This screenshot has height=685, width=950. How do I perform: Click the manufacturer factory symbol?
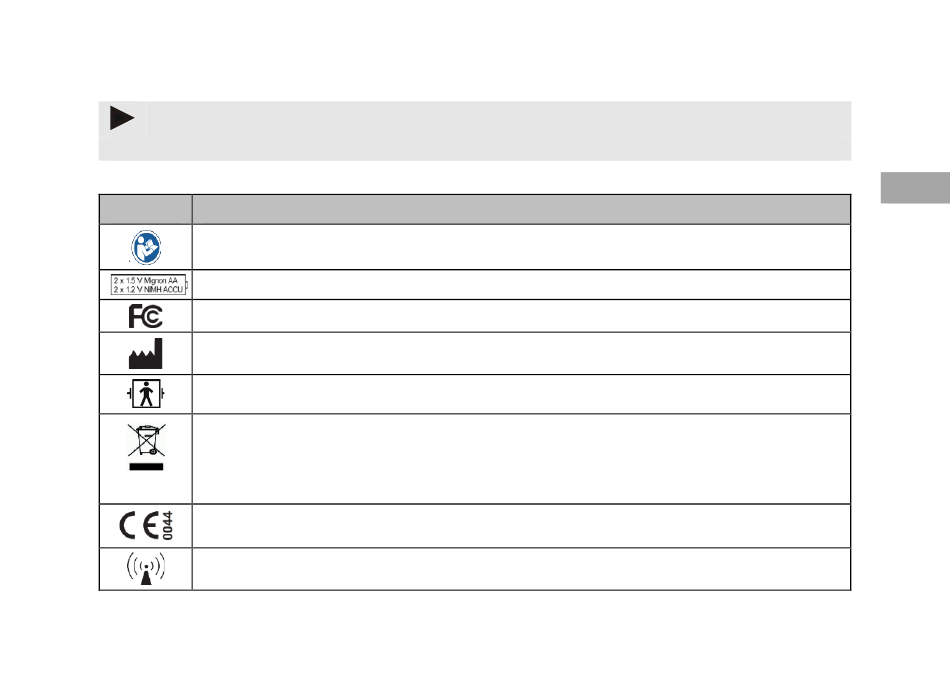point(145,354)
